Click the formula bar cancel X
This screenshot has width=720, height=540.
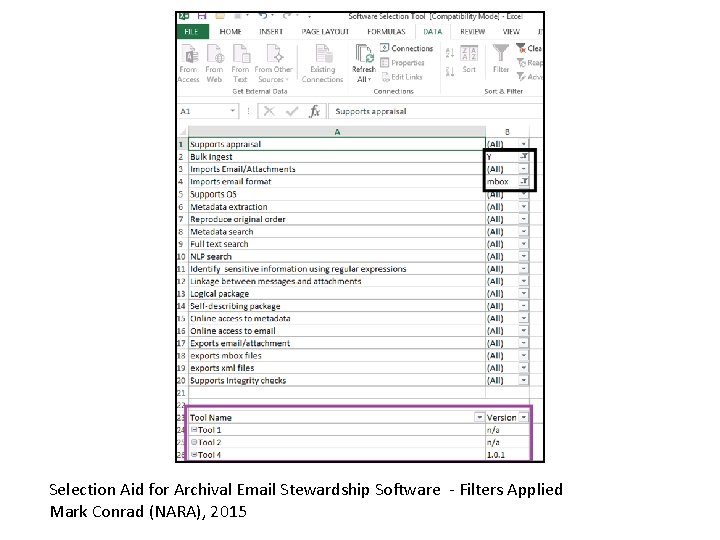[269, 111]
